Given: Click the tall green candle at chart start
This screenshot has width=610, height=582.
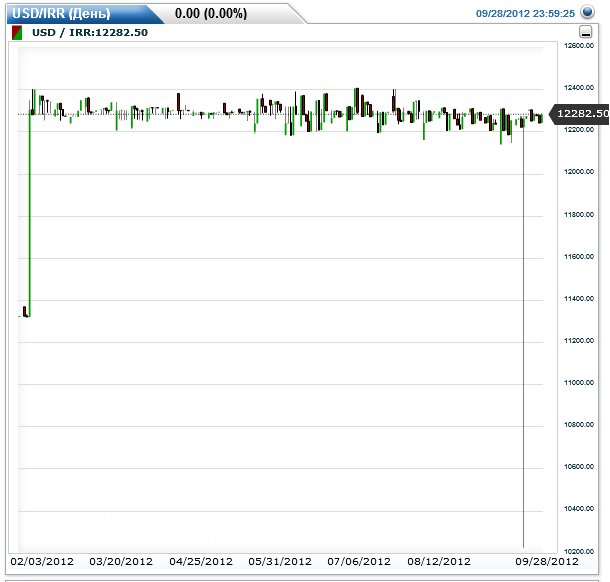Looking at the screenshot, I should 30,214.
